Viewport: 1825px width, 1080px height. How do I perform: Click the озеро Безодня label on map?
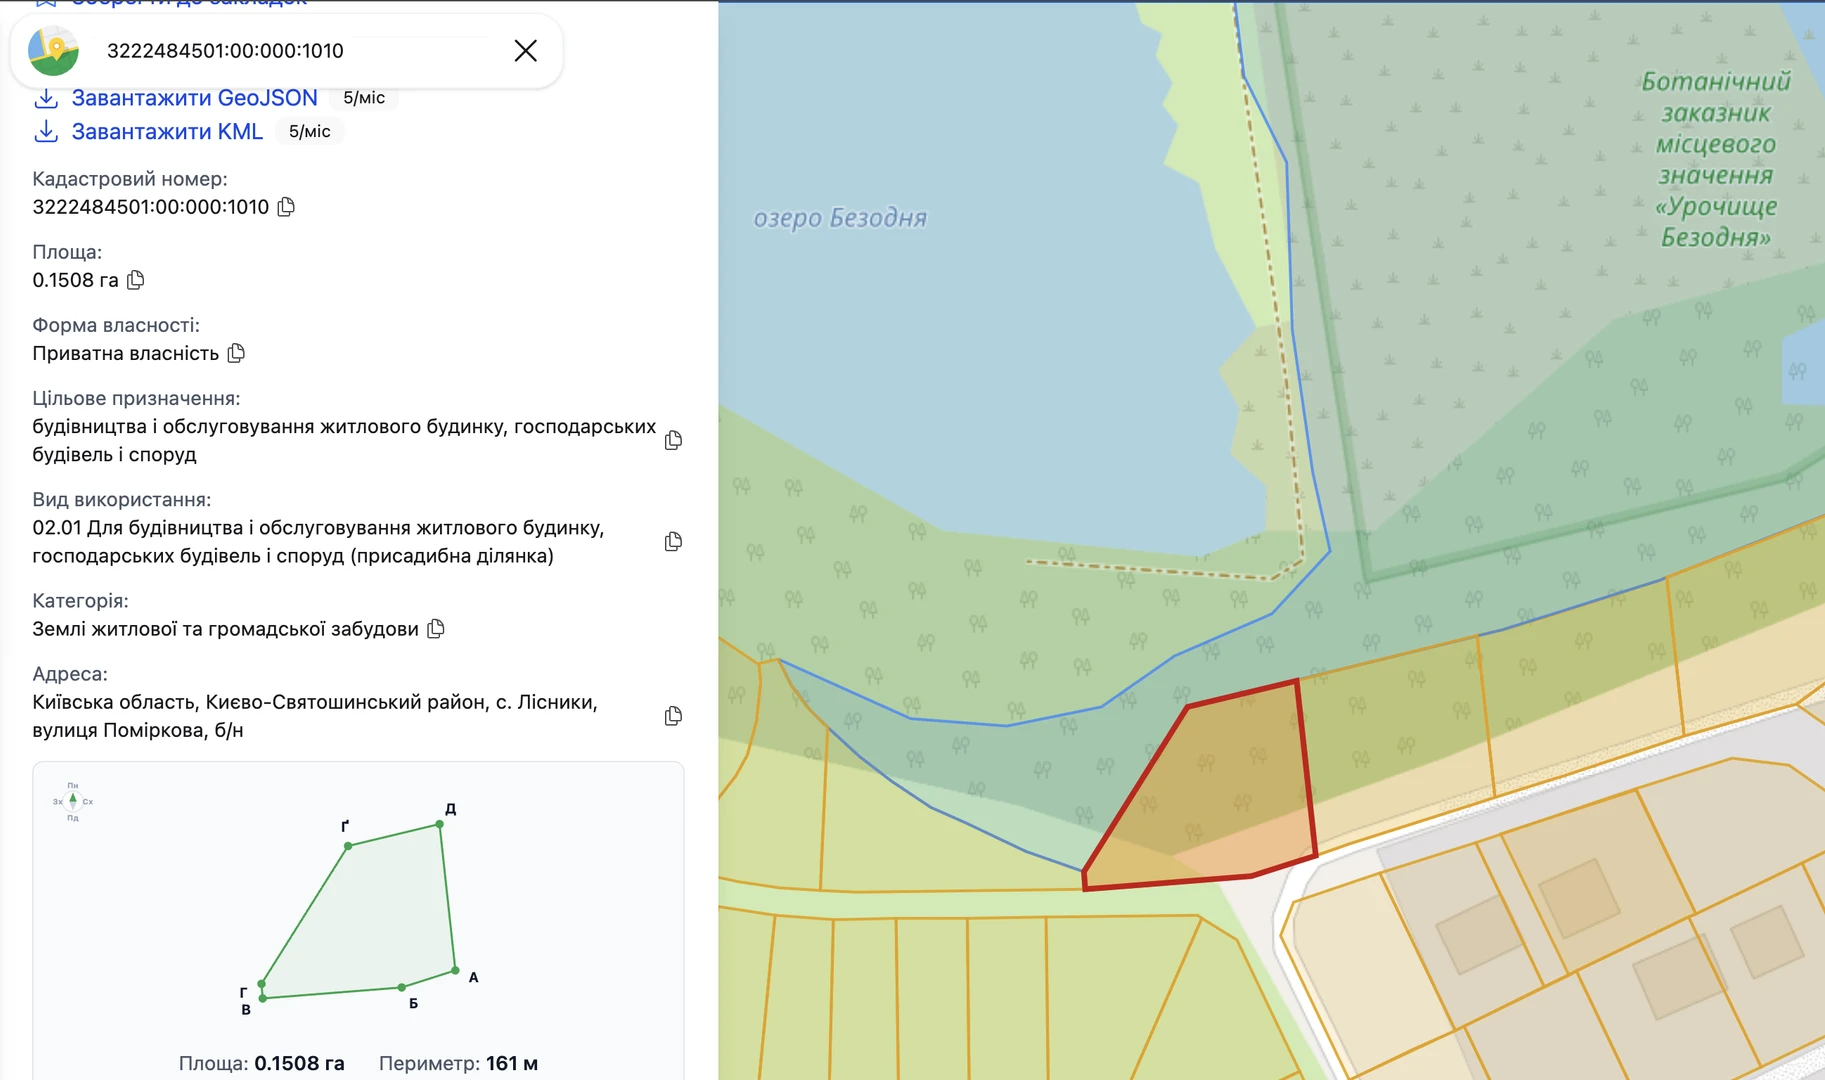pyautogui.click(x=840, y=218)
